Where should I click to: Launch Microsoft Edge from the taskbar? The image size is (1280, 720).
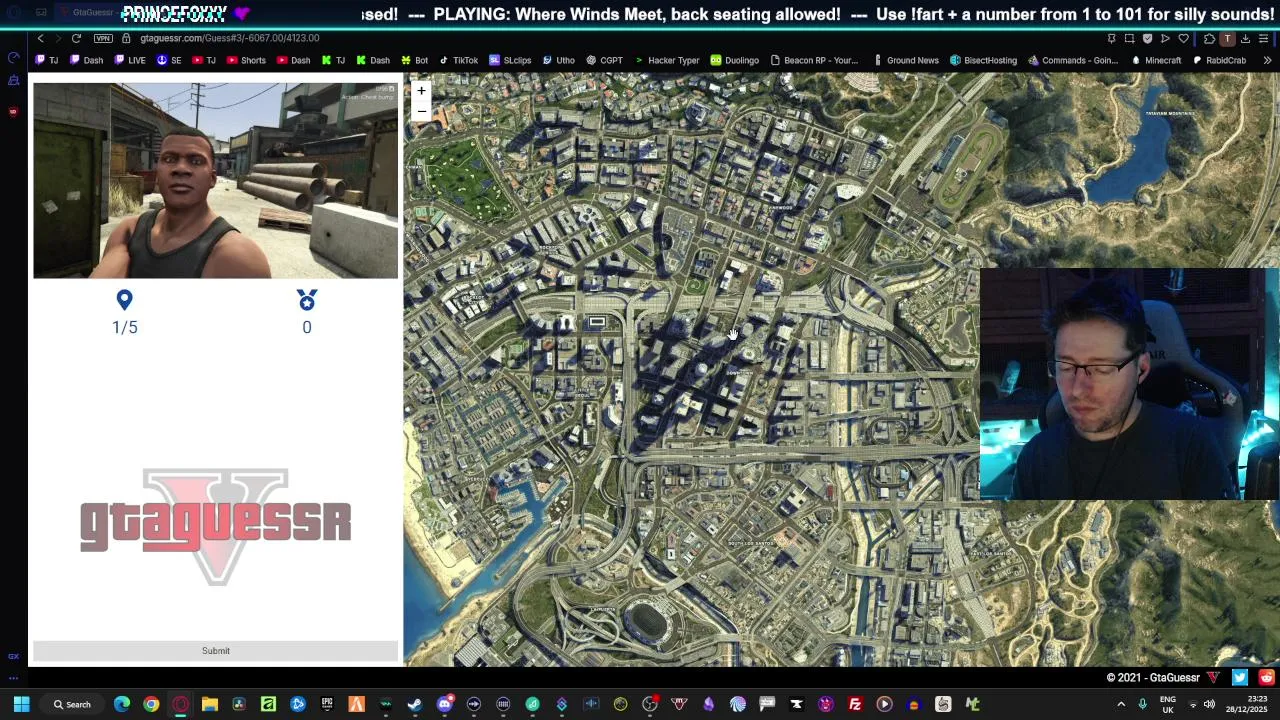(122, 704)
